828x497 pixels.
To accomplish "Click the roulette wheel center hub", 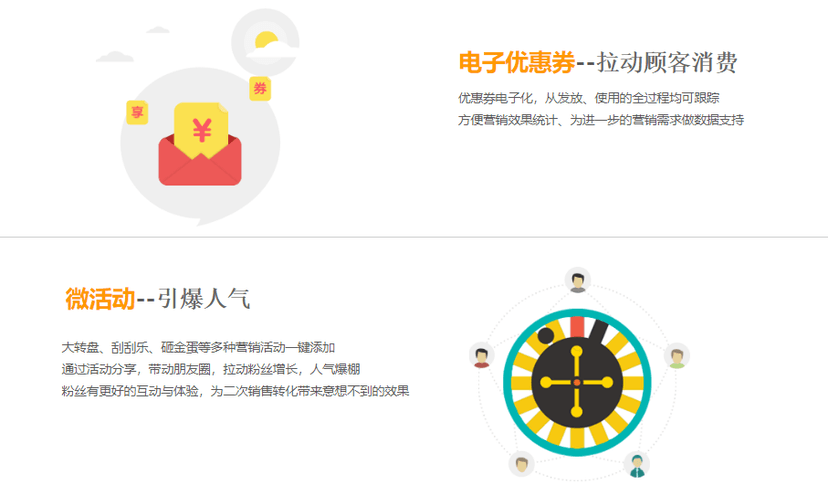I will [x=577, y=382].
